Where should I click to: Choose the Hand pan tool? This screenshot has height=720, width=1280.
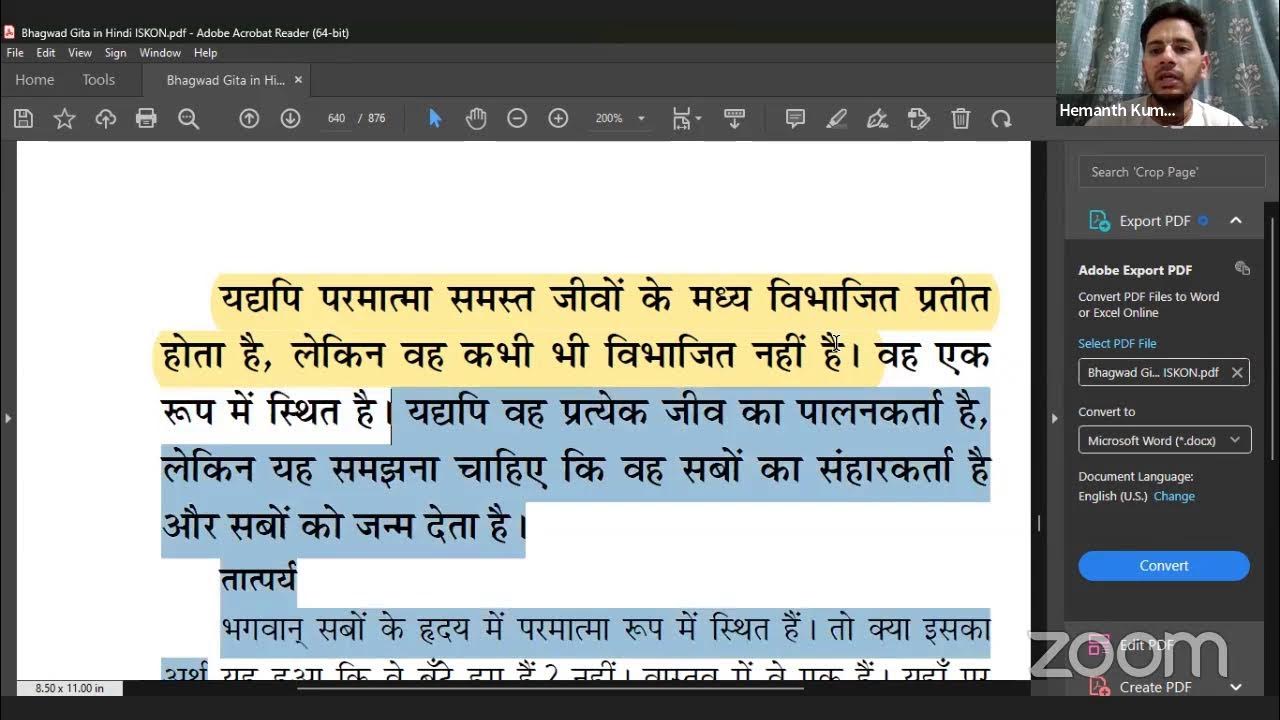coord(476,119)
